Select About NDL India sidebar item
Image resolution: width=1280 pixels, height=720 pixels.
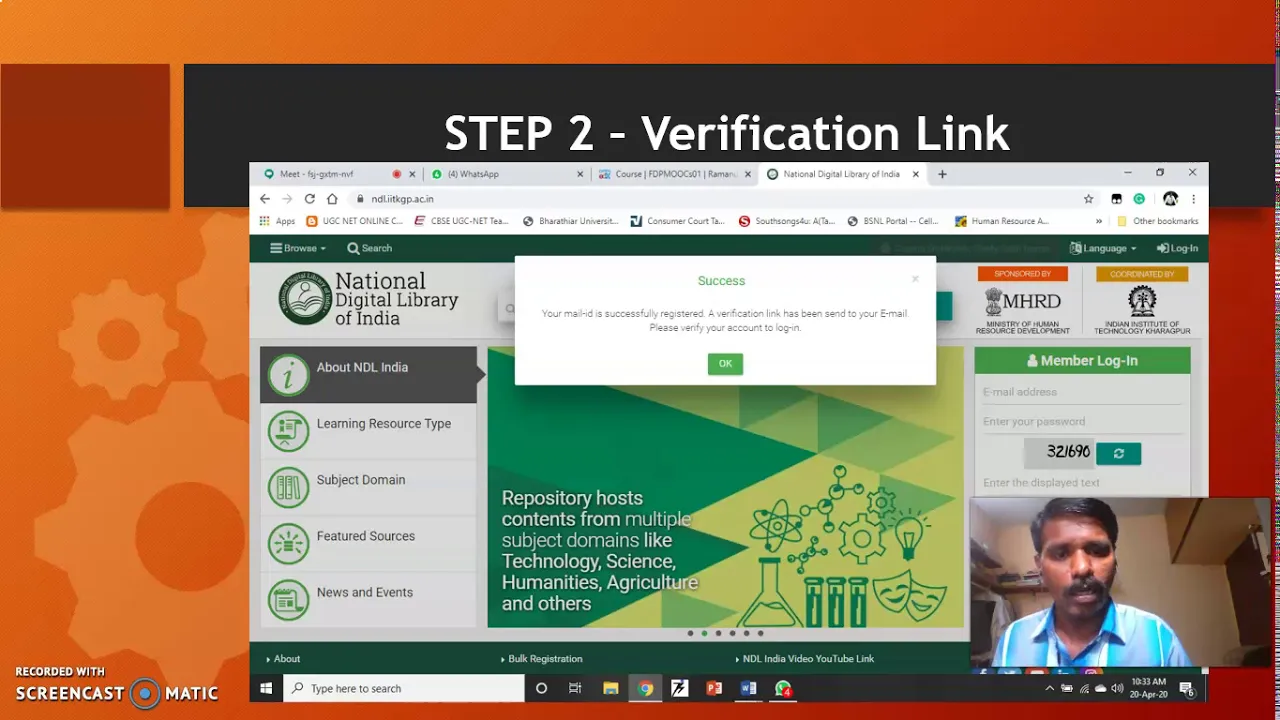coord(368,375)
